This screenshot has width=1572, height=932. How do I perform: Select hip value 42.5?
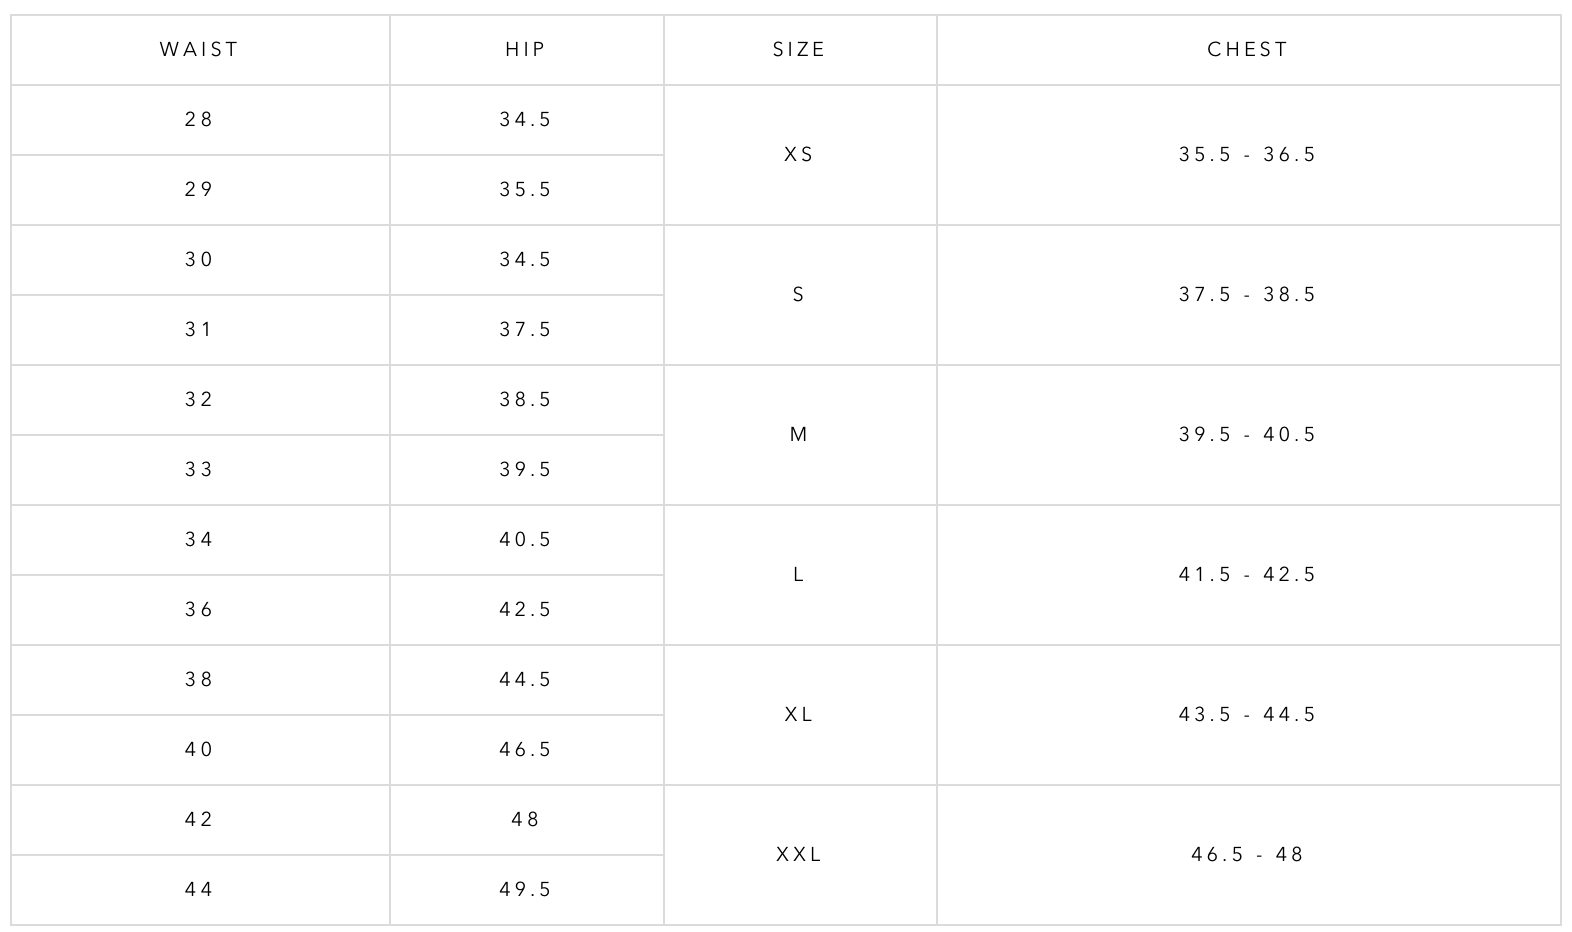[526, 610]
